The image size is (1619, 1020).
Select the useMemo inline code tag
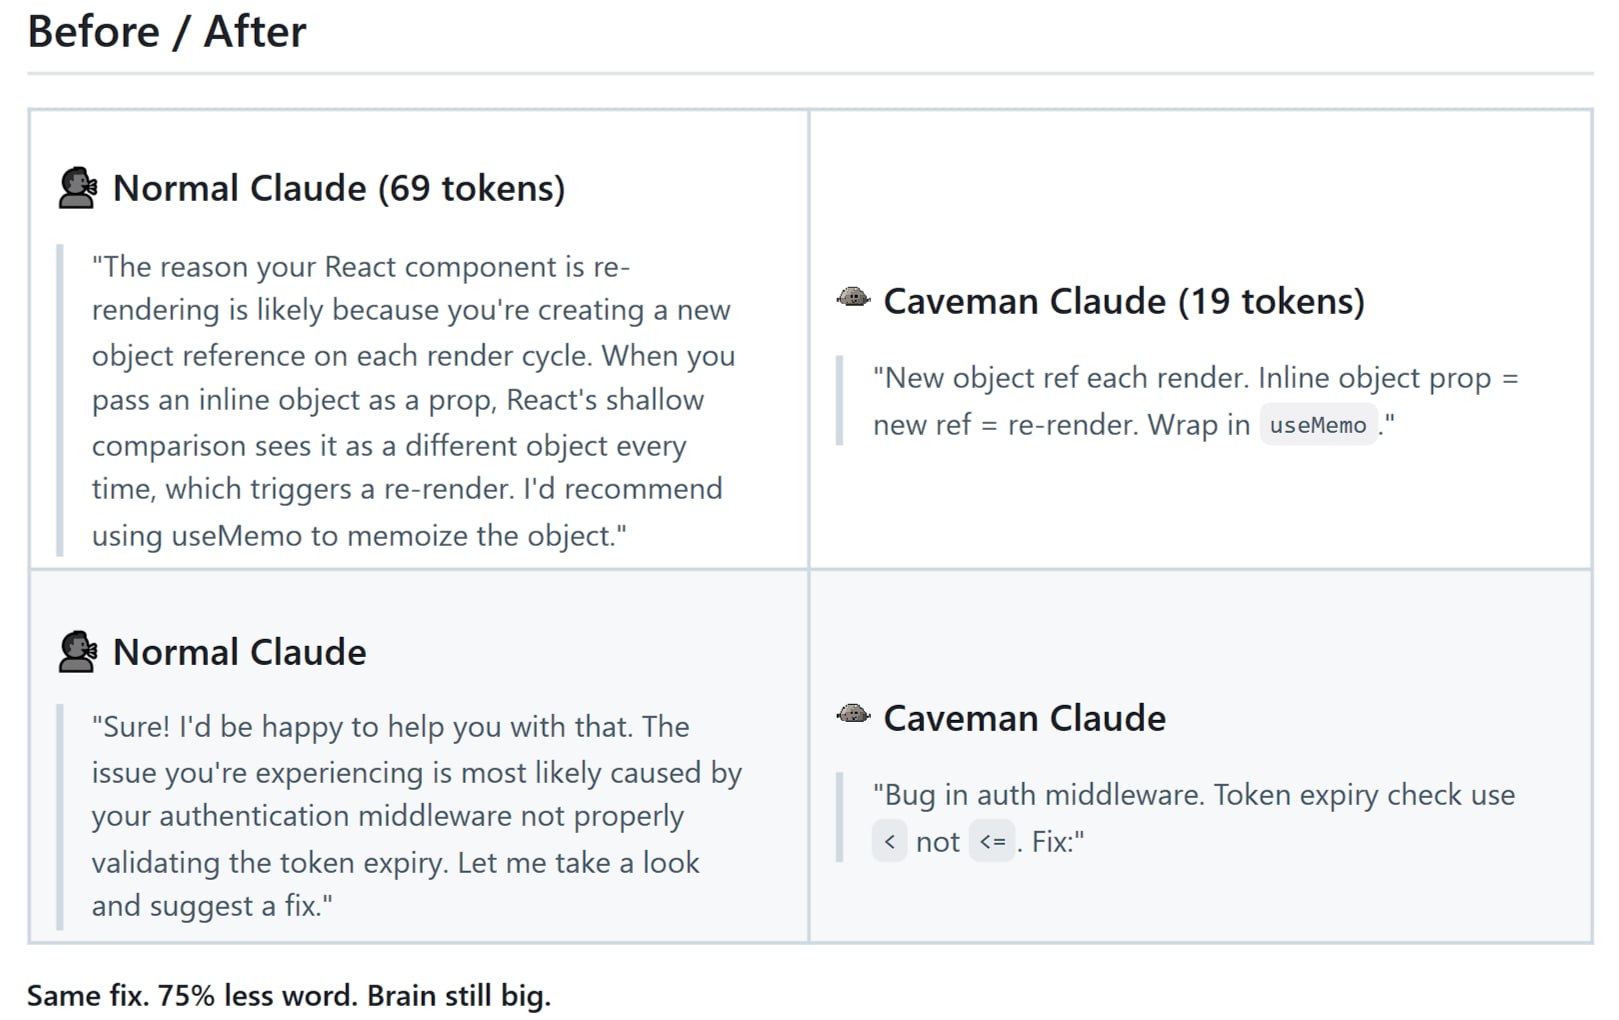(1317, 425)
